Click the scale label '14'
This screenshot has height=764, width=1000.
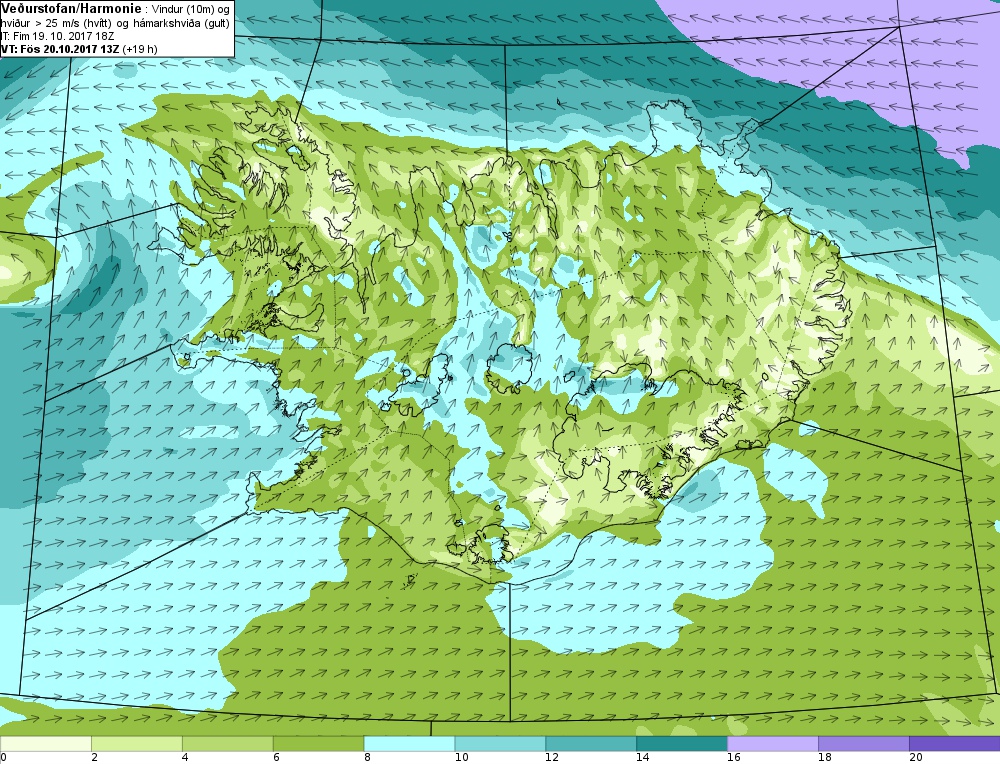(x=643, y=758)
